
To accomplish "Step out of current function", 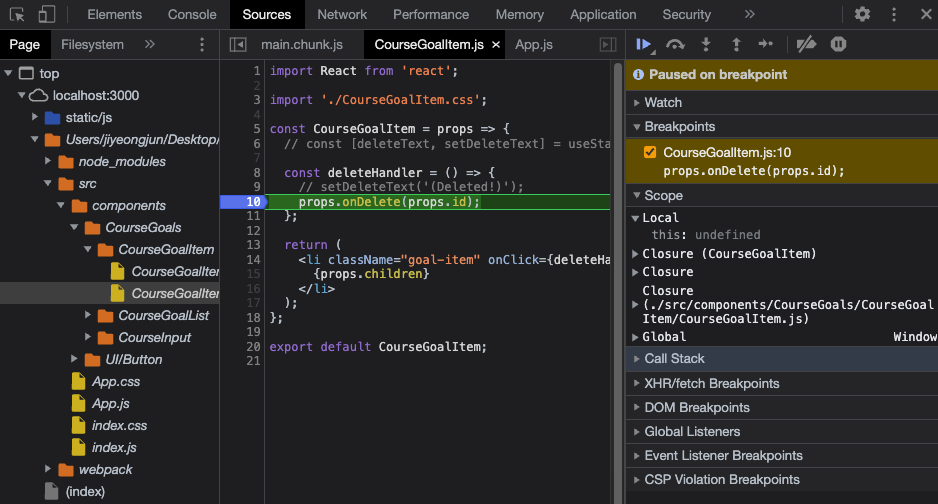I will [x=736, y=44].
